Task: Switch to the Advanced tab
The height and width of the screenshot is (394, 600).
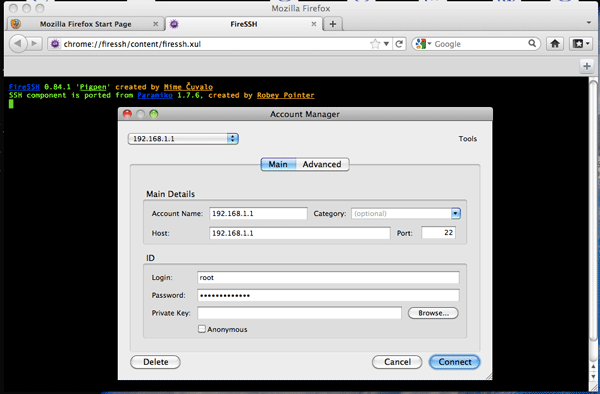Action: click(322, 164)
